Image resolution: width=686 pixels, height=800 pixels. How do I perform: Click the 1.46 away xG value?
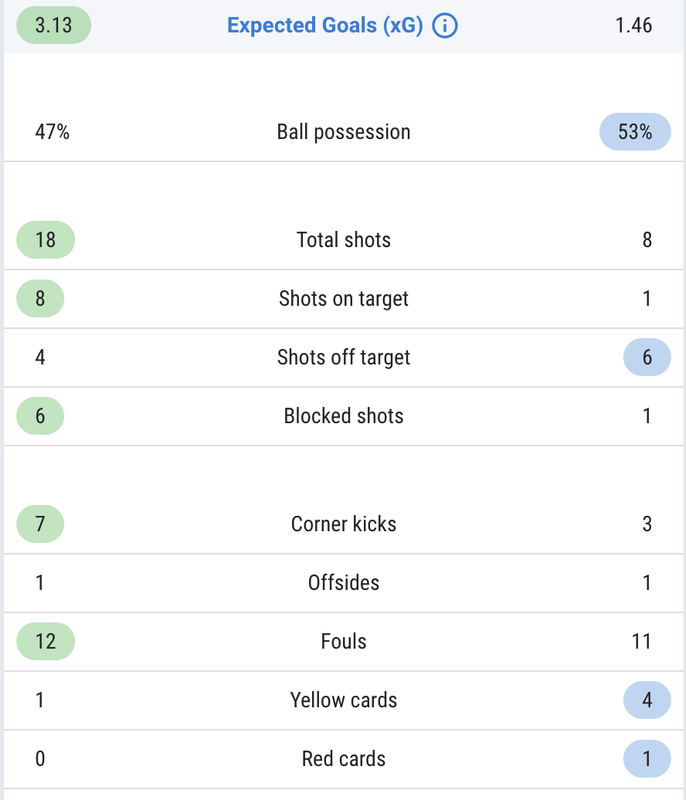(633, 25)
